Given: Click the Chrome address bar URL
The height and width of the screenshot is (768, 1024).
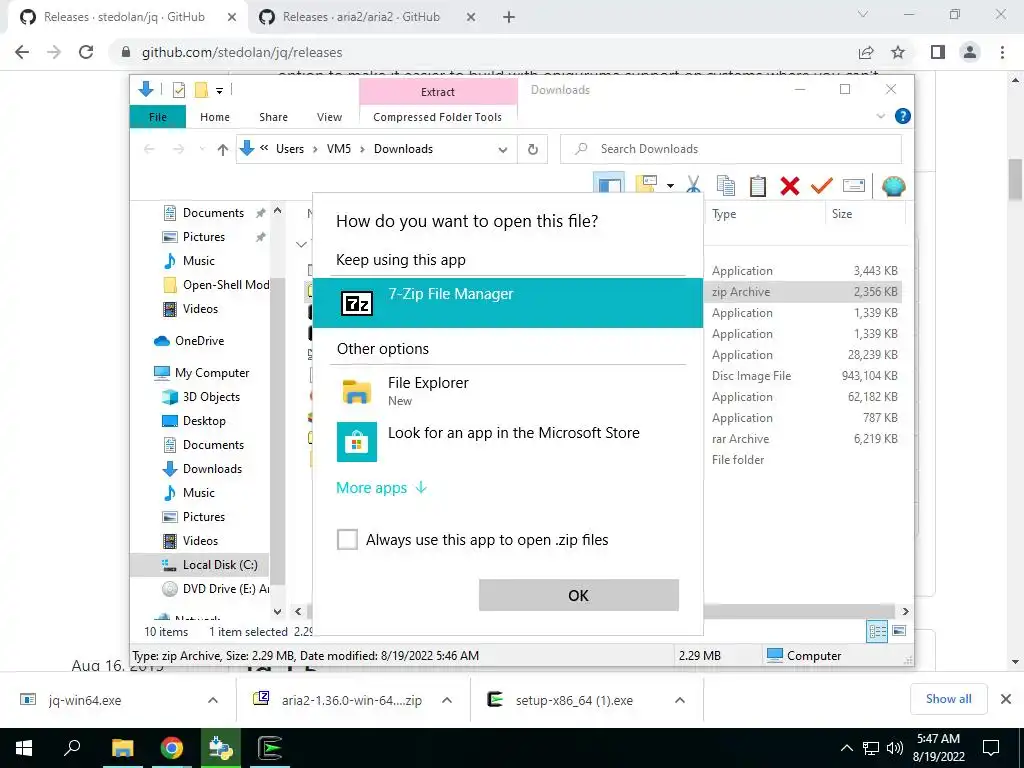Looking at the screenshot, I should point(242,52).
